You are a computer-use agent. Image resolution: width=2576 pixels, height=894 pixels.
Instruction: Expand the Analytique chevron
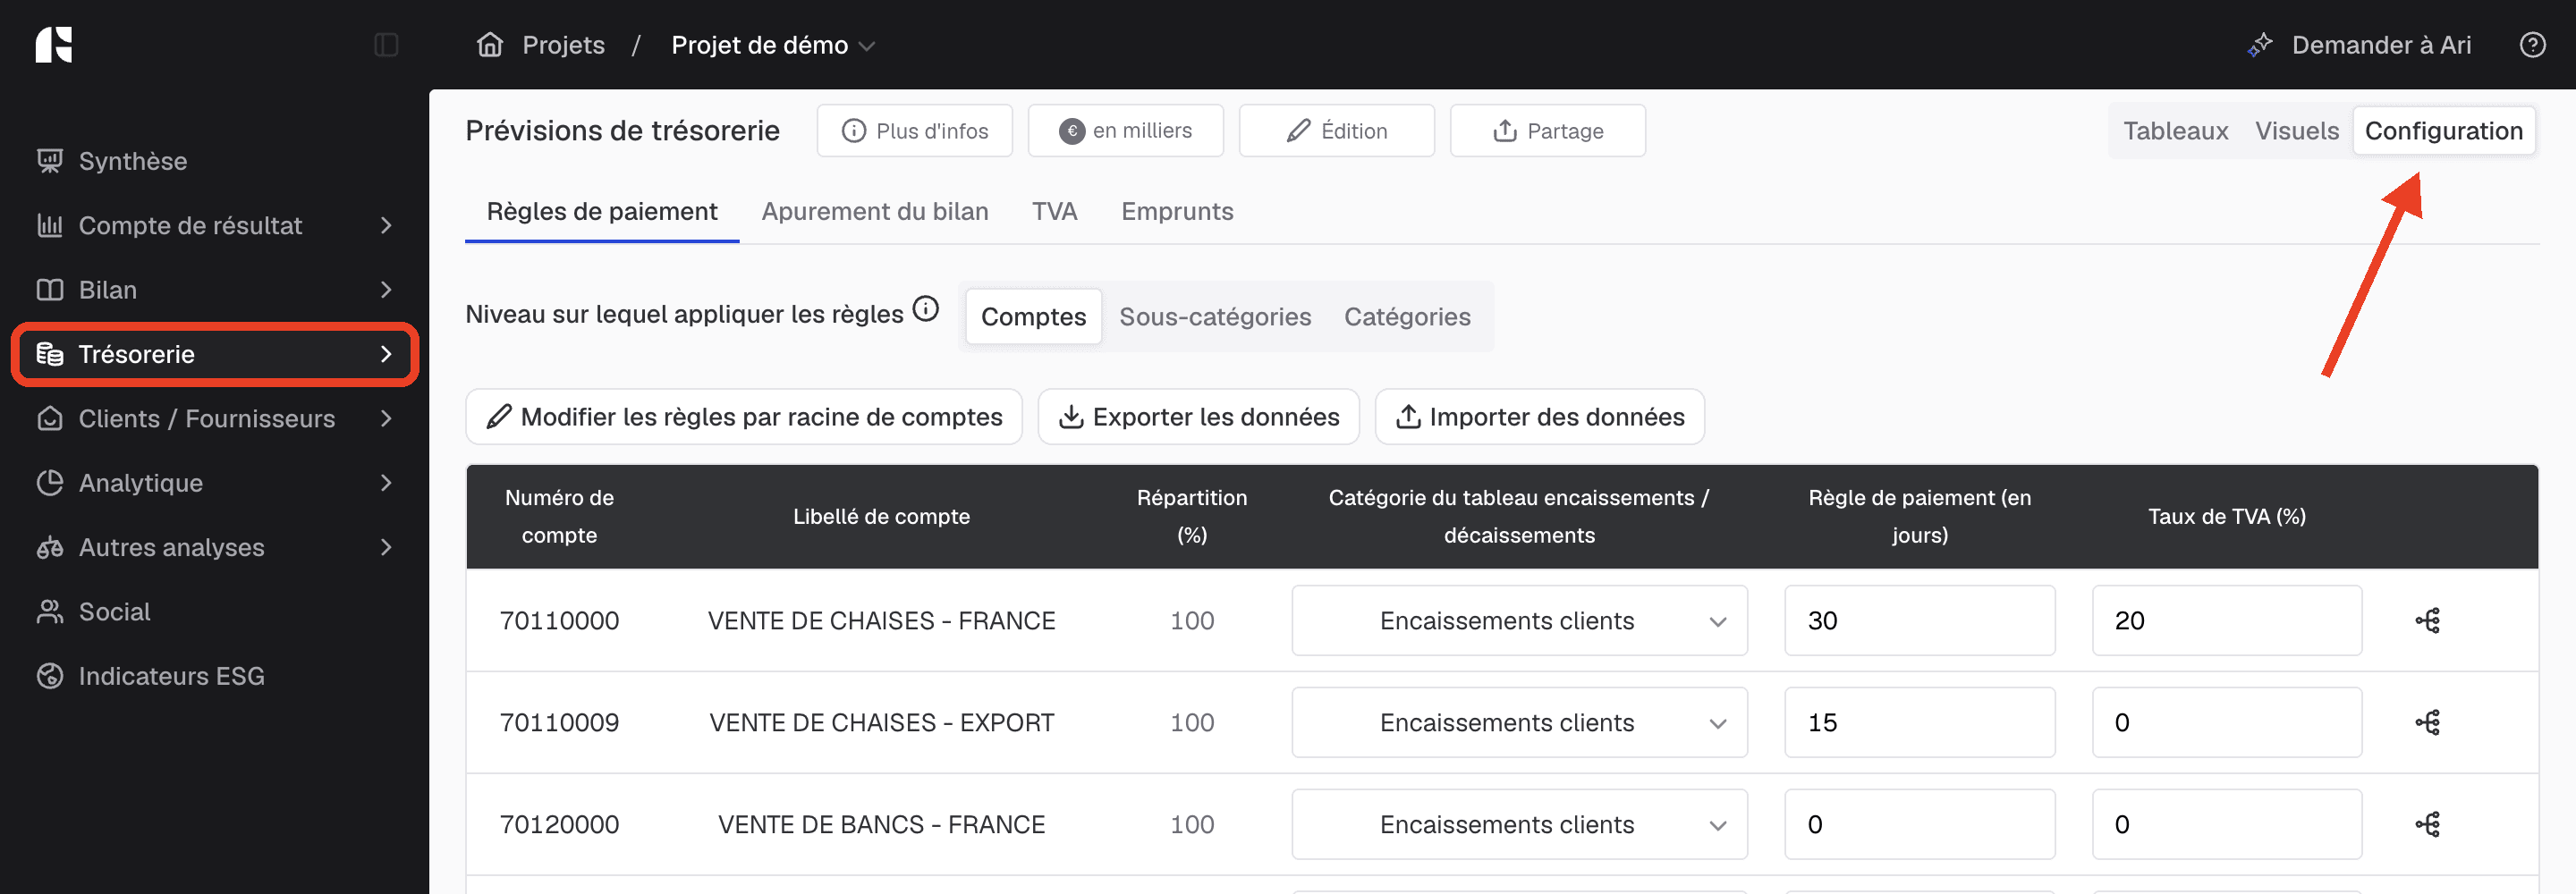386,483
